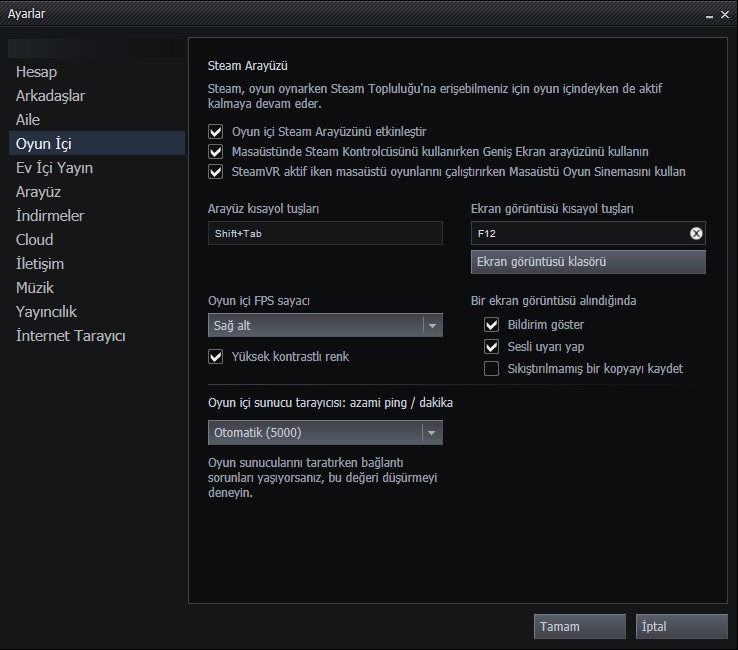
Task: Toggle Geniş Ekran arayüzünü kullanın checkbox
Action: (216, 152)
